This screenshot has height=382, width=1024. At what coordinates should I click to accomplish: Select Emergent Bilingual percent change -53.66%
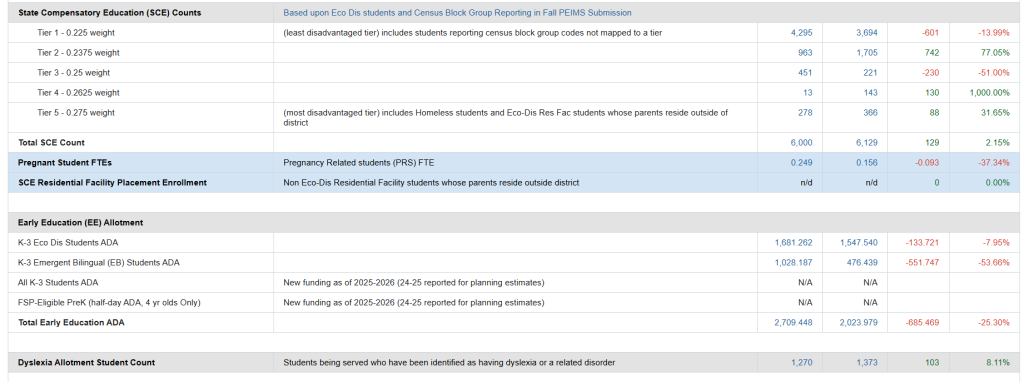click(x=993, y=263)
